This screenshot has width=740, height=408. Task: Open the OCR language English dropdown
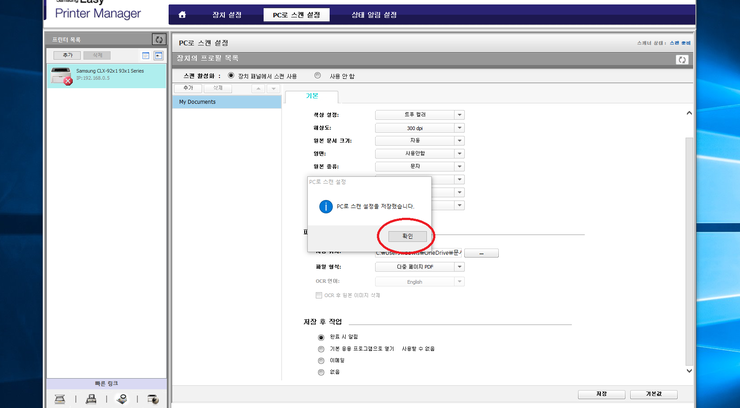point(420,282)
